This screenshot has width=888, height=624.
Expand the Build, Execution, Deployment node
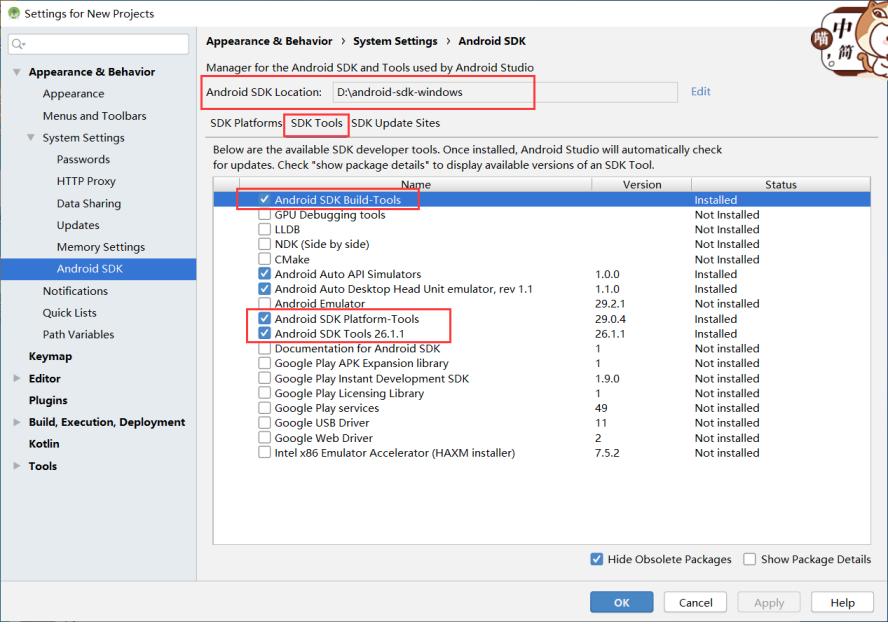(17, 422)
